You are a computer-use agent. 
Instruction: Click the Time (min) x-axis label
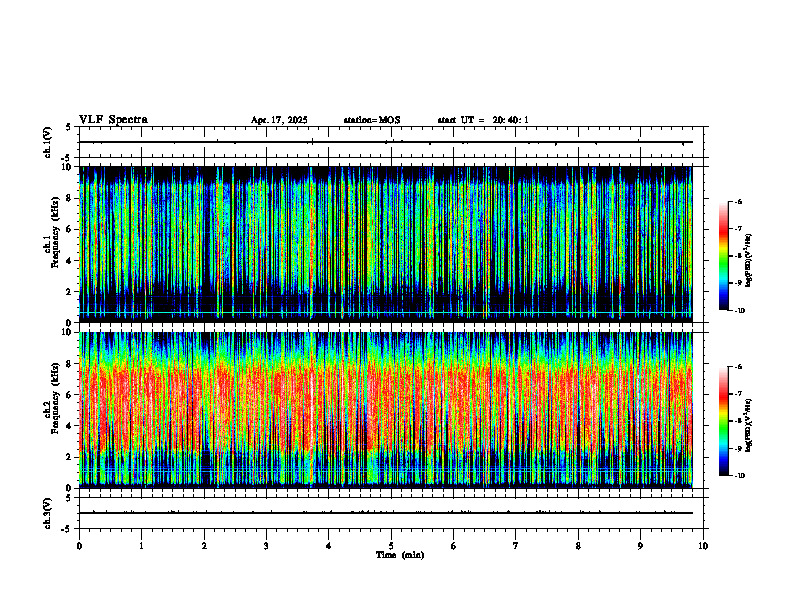coord(400,555)
